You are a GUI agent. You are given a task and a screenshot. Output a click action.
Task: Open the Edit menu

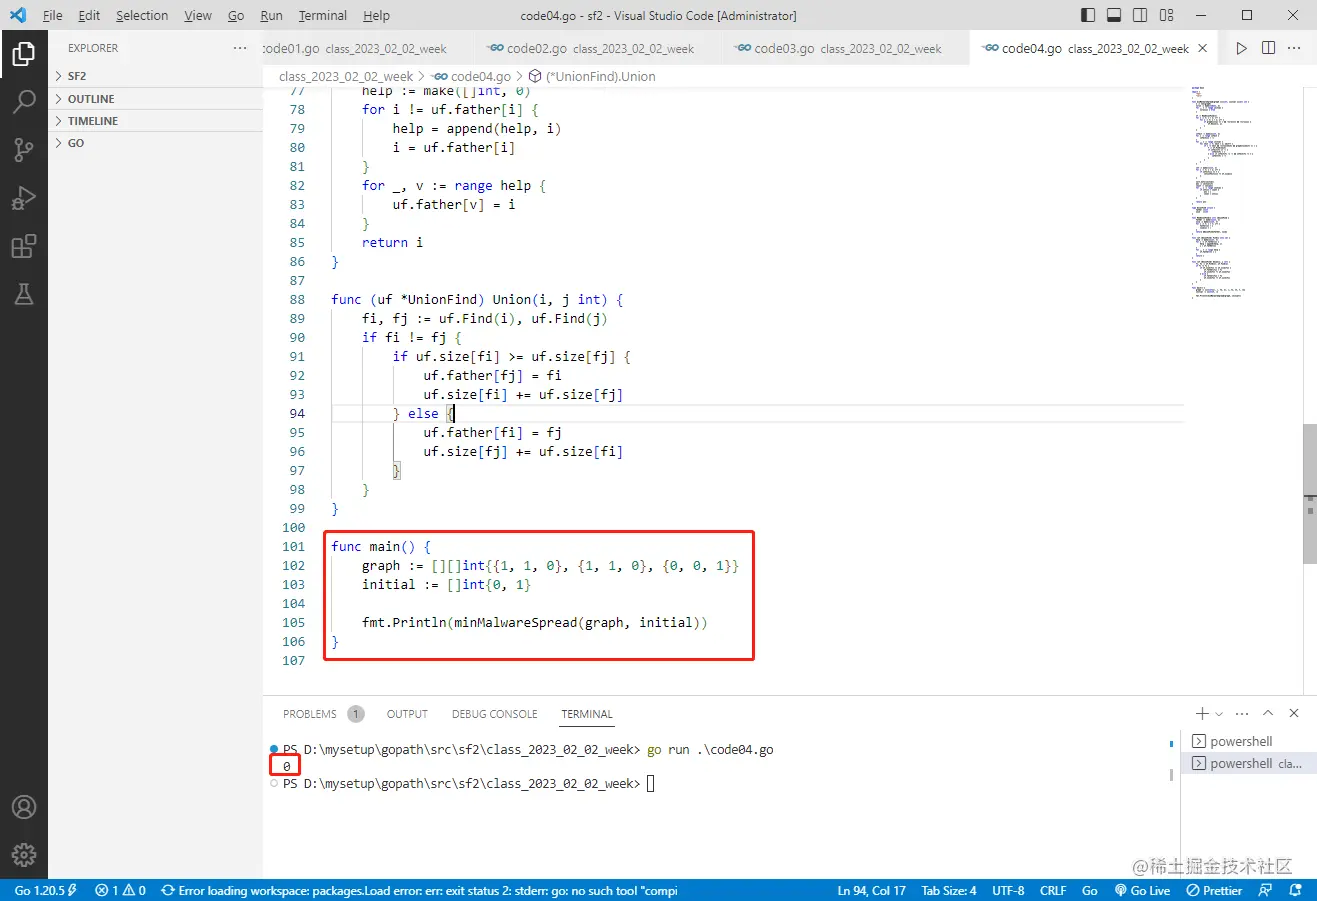pyautogui.click(x=89, y=15)
